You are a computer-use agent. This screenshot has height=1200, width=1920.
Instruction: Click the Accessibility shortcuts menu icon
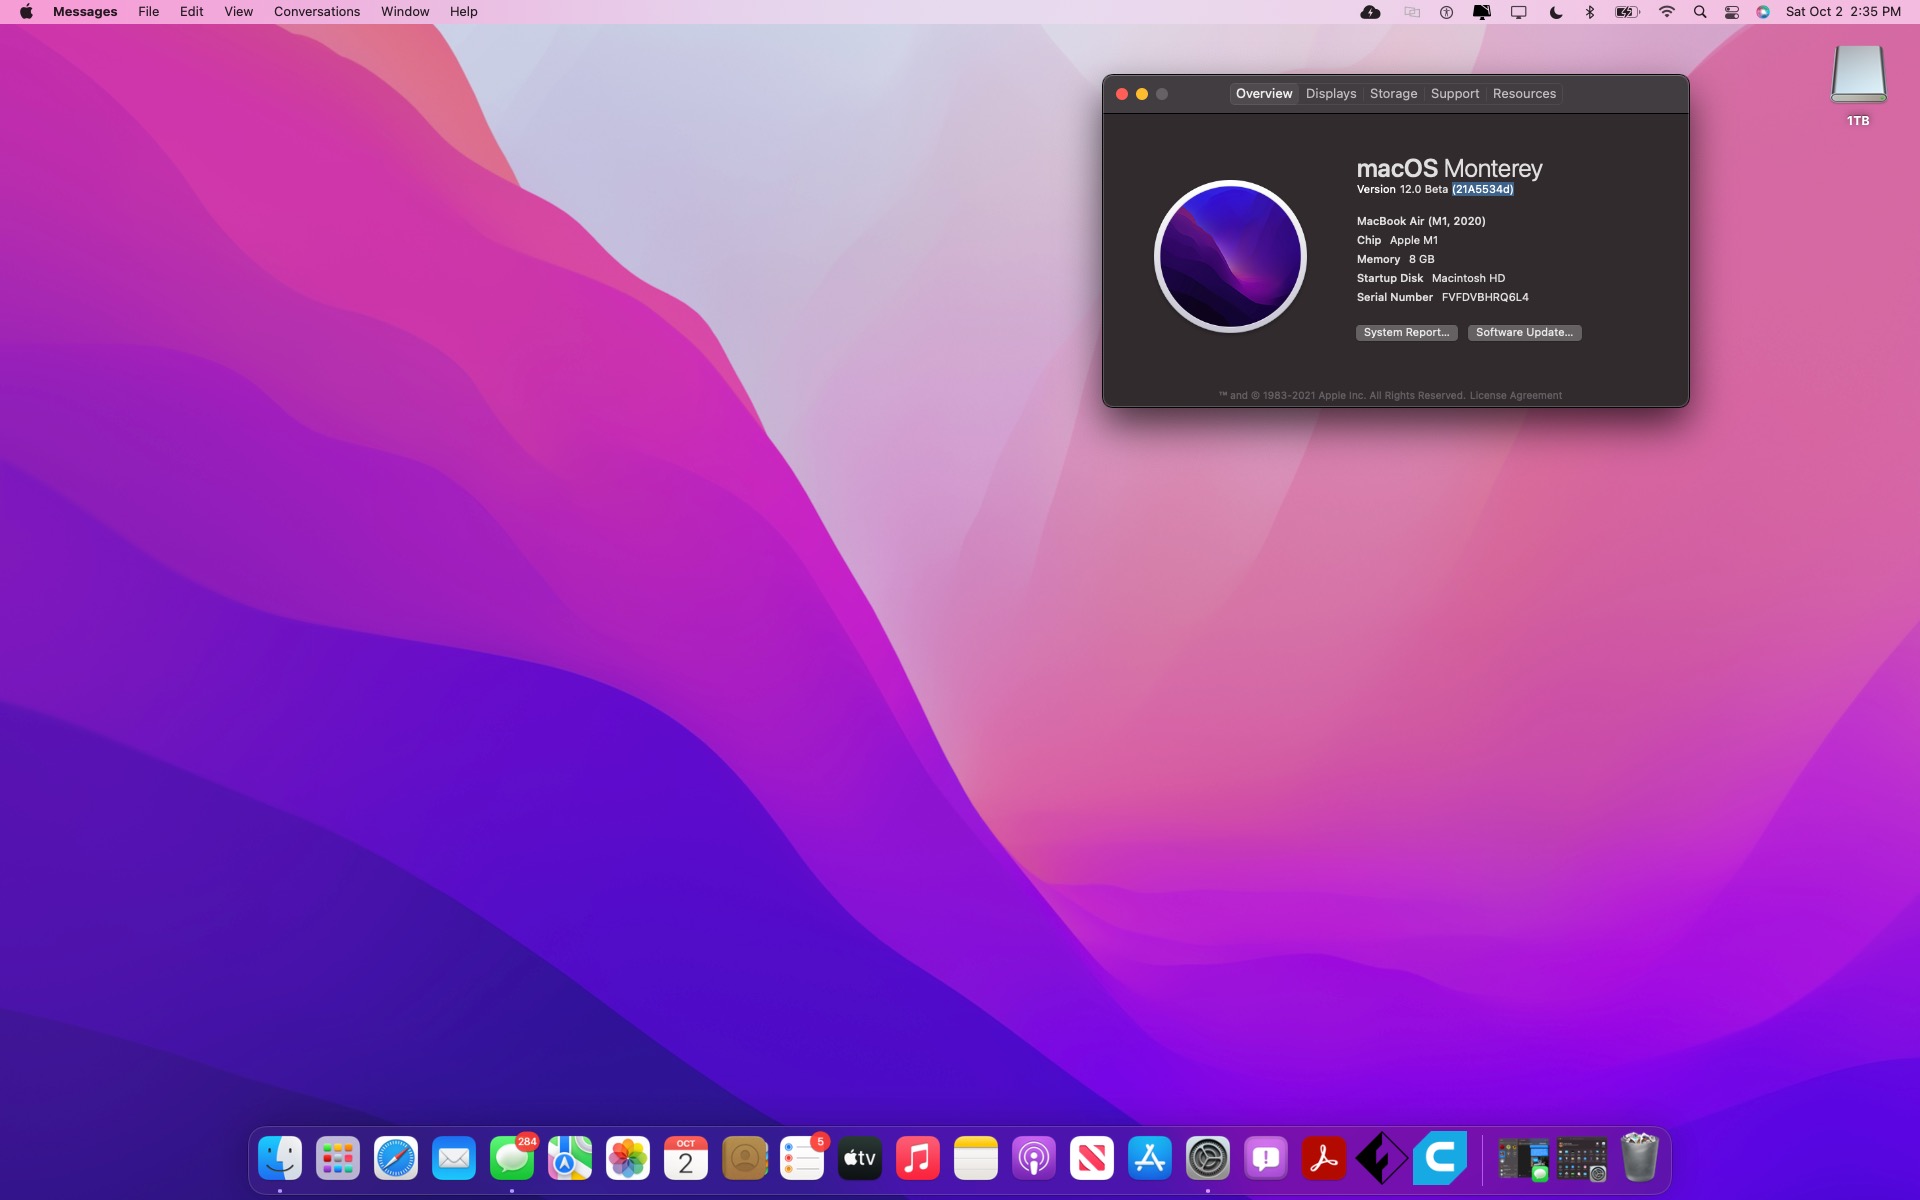(1446, 12)
